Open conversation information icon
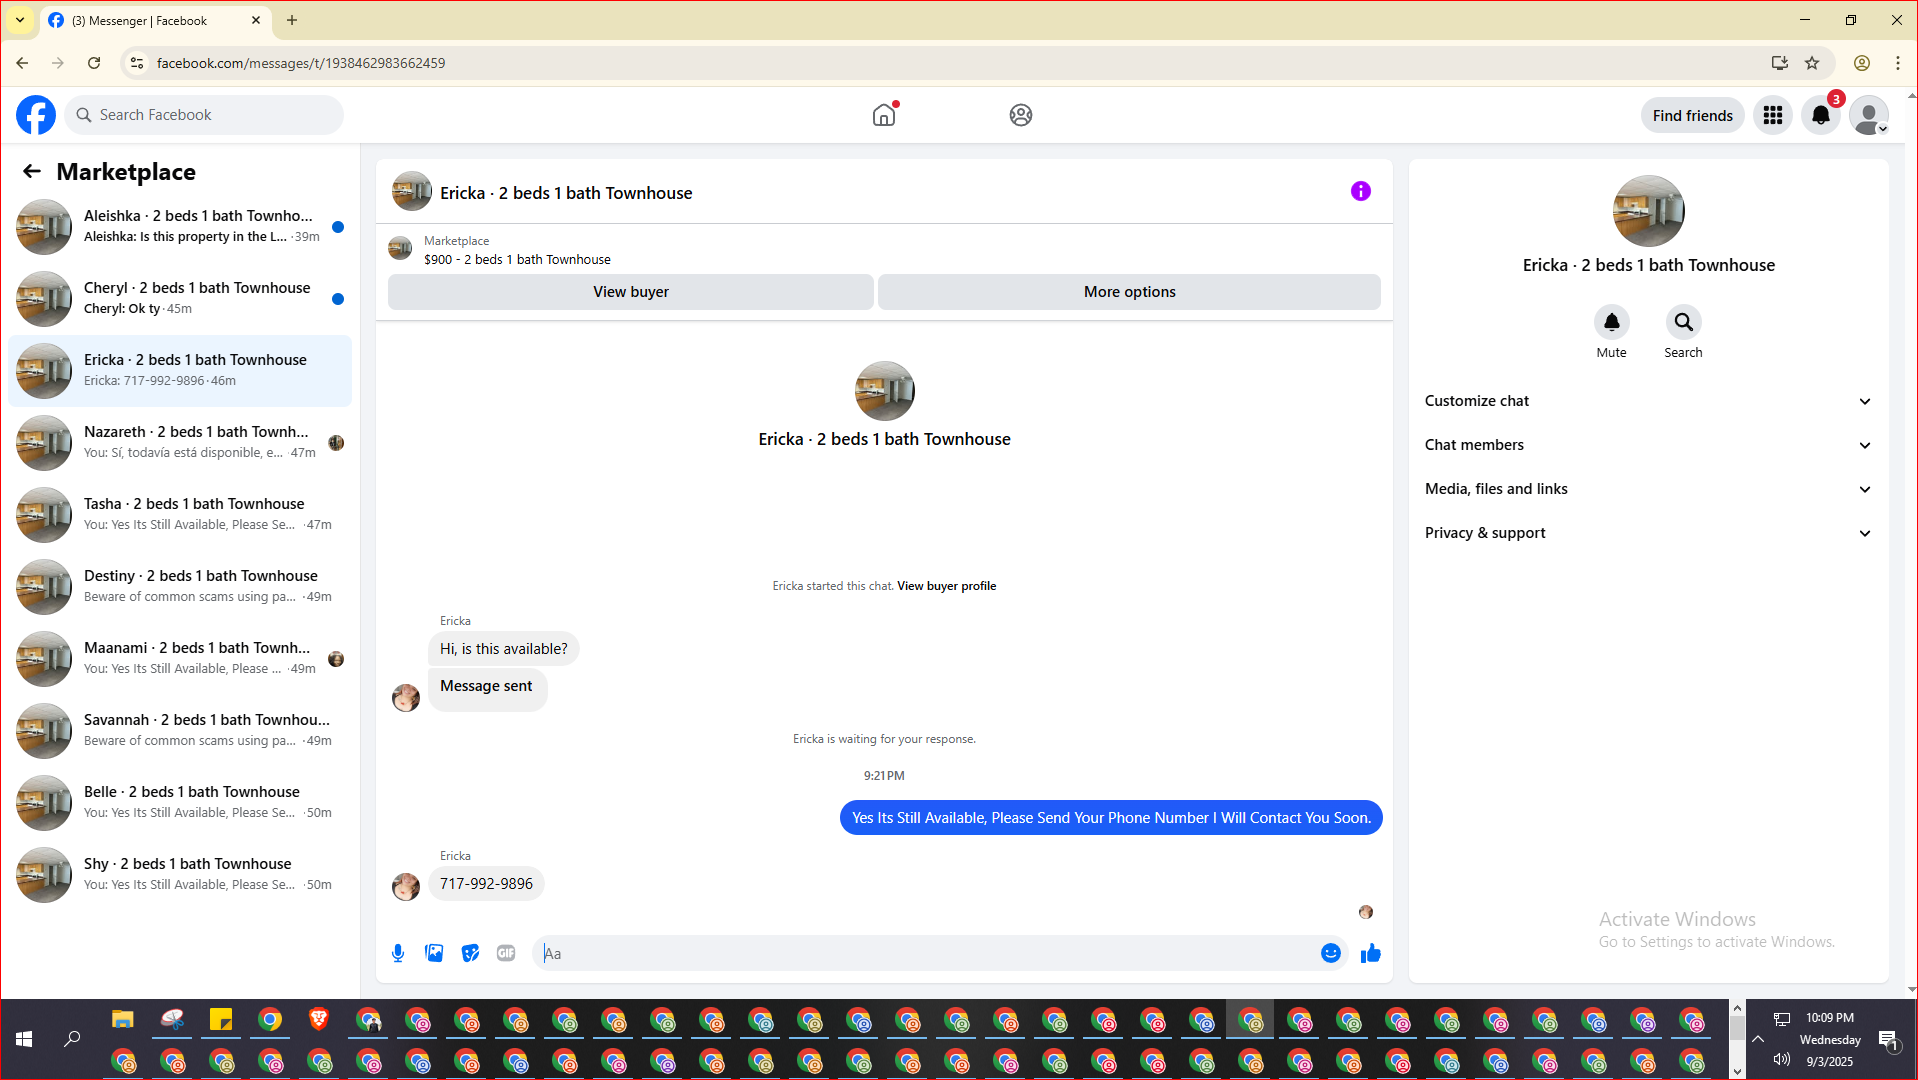 click(x=1361, y=191)
